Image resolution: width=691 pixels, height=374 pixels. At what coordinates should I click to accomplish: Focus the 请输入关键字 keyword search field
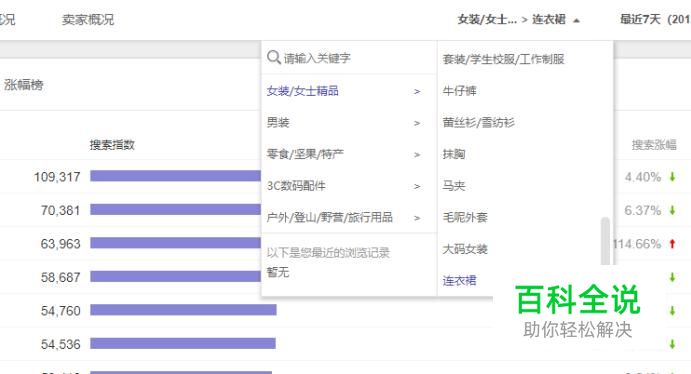(349, 58)
